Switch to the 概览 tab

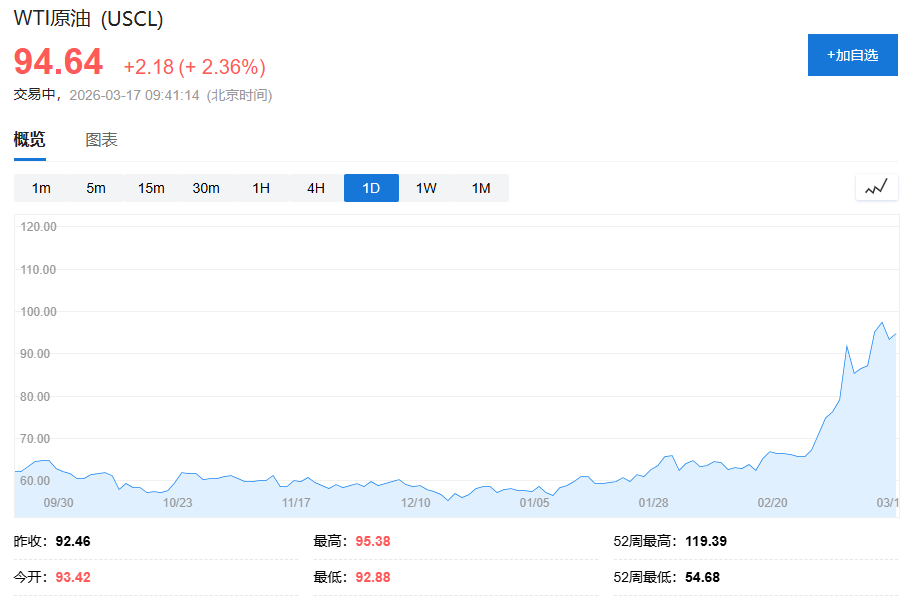click(x=29, y=140)
